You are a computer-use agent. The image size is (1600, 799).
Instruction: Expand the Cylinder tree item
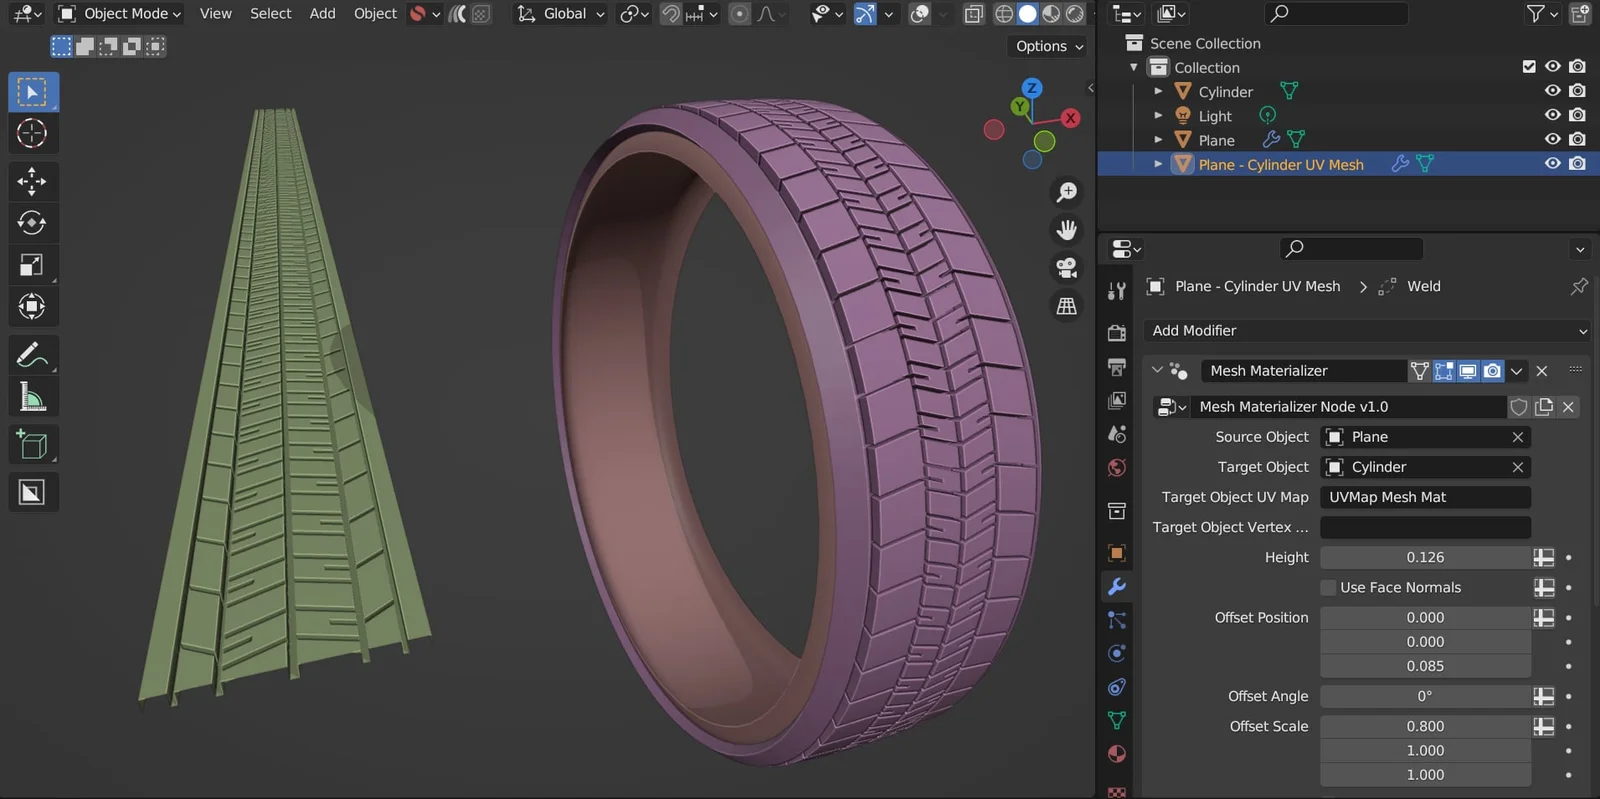(x=1158, y=91)
